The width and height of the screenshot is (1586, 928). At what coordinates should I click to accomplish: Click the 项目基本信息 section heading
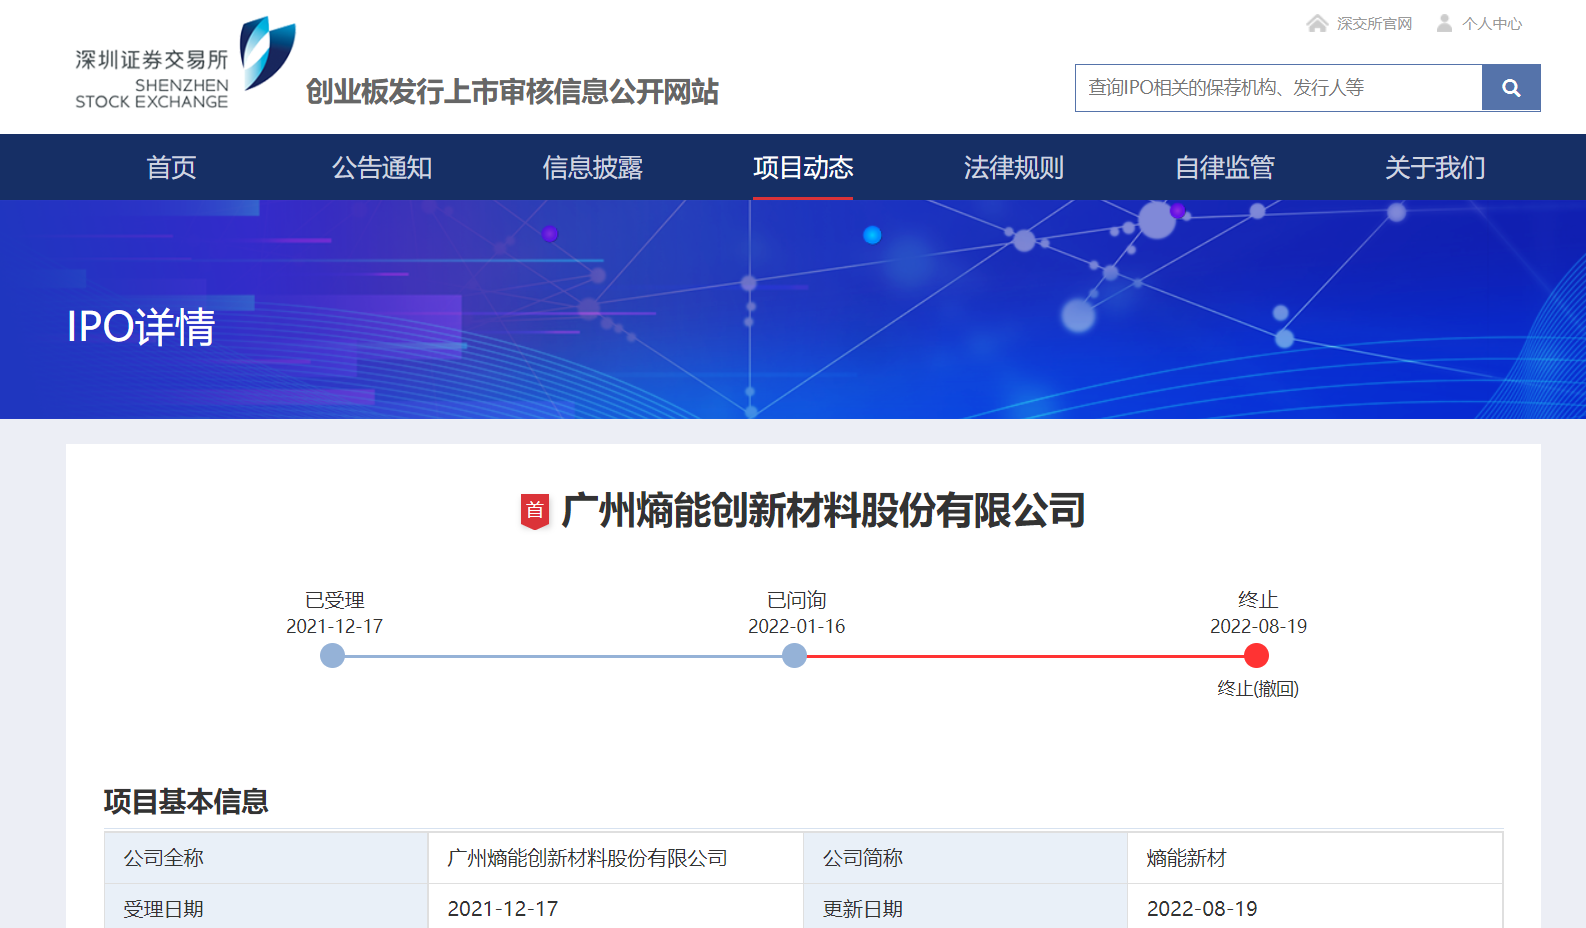point(186,802)
